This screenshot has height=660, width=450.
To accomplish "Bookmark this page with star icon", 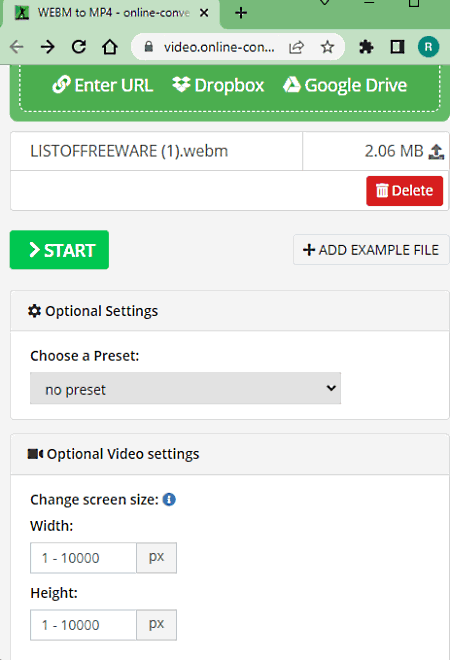I will [327, 47].
